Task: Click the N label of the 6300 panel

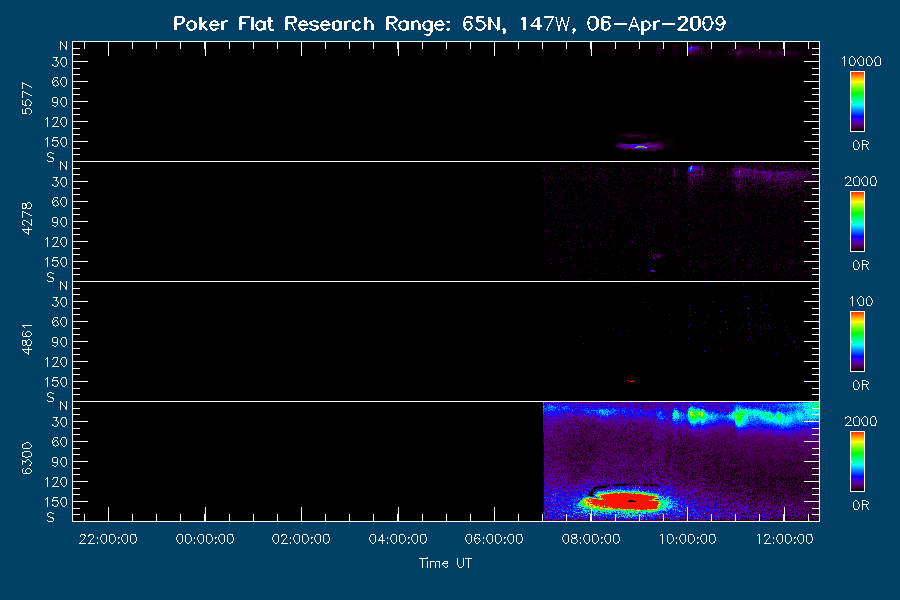Action: click(63, 406)
